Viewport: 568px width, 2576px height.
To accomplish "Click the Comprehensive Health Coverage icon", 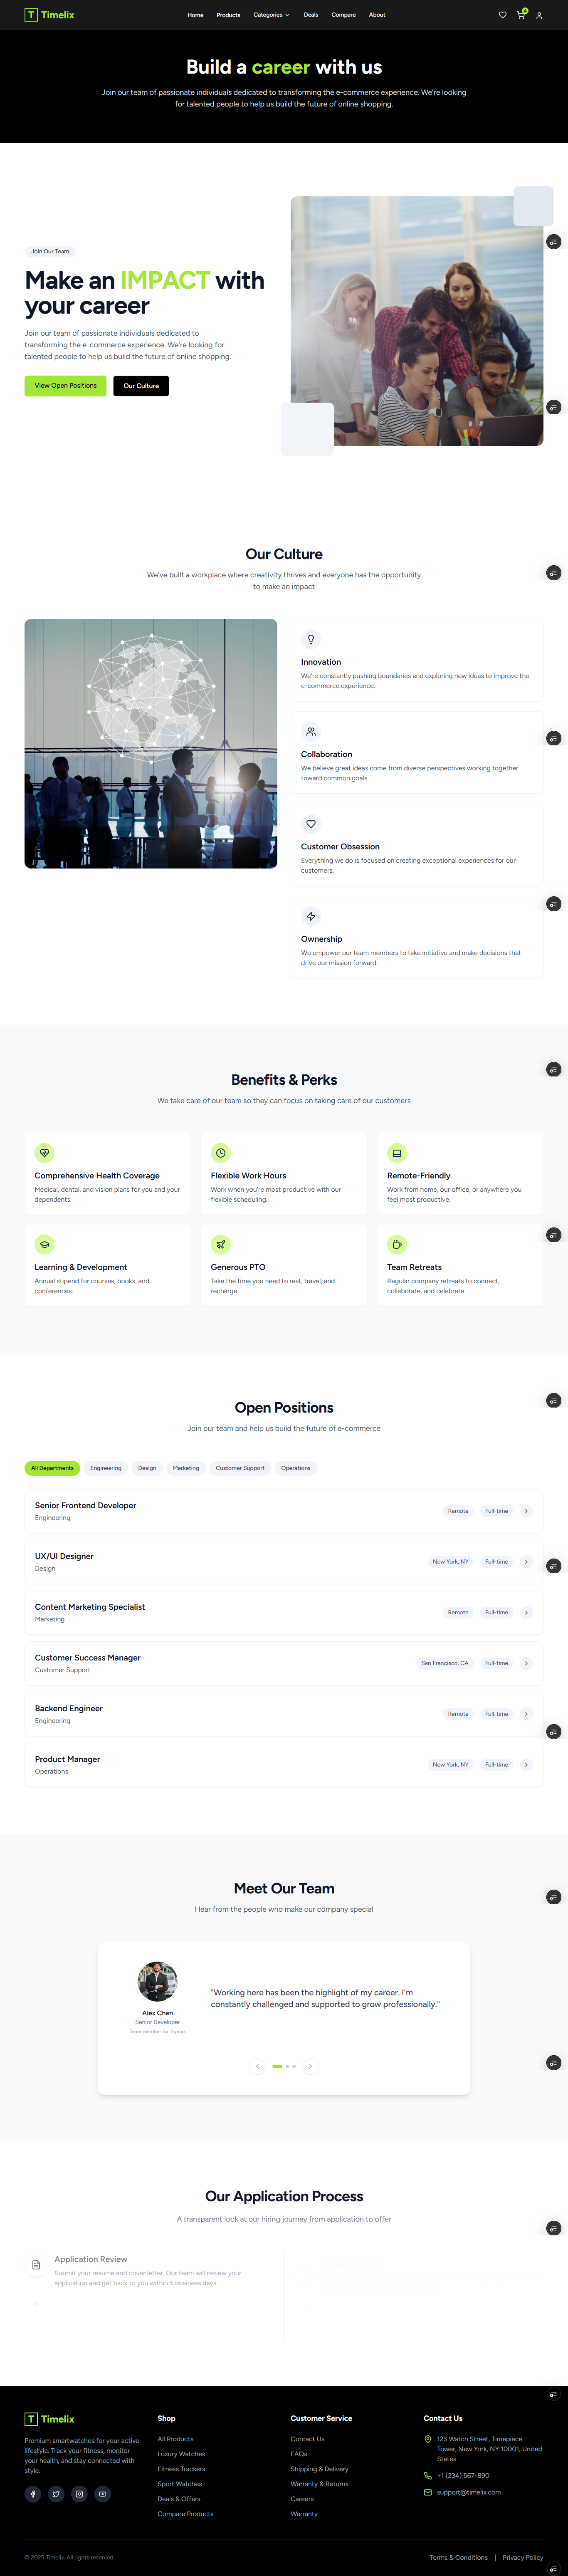I will click(44, 1153).
